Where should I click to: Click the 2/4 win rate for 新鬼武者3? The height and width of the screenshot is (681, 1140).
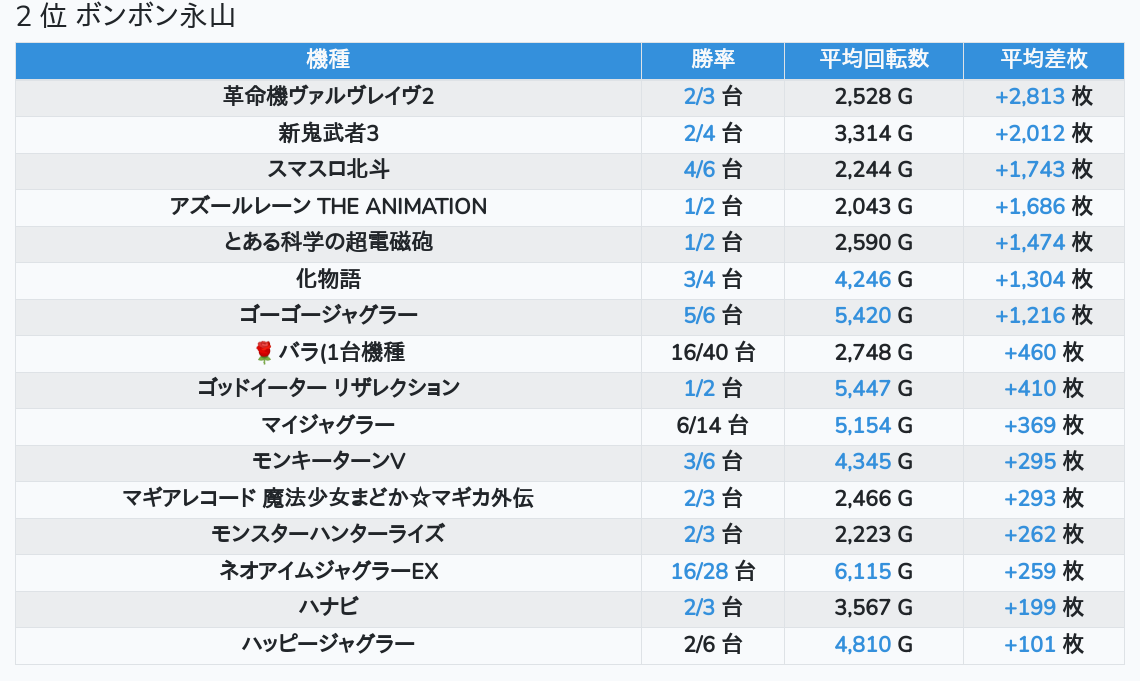(x=700, y=134)
